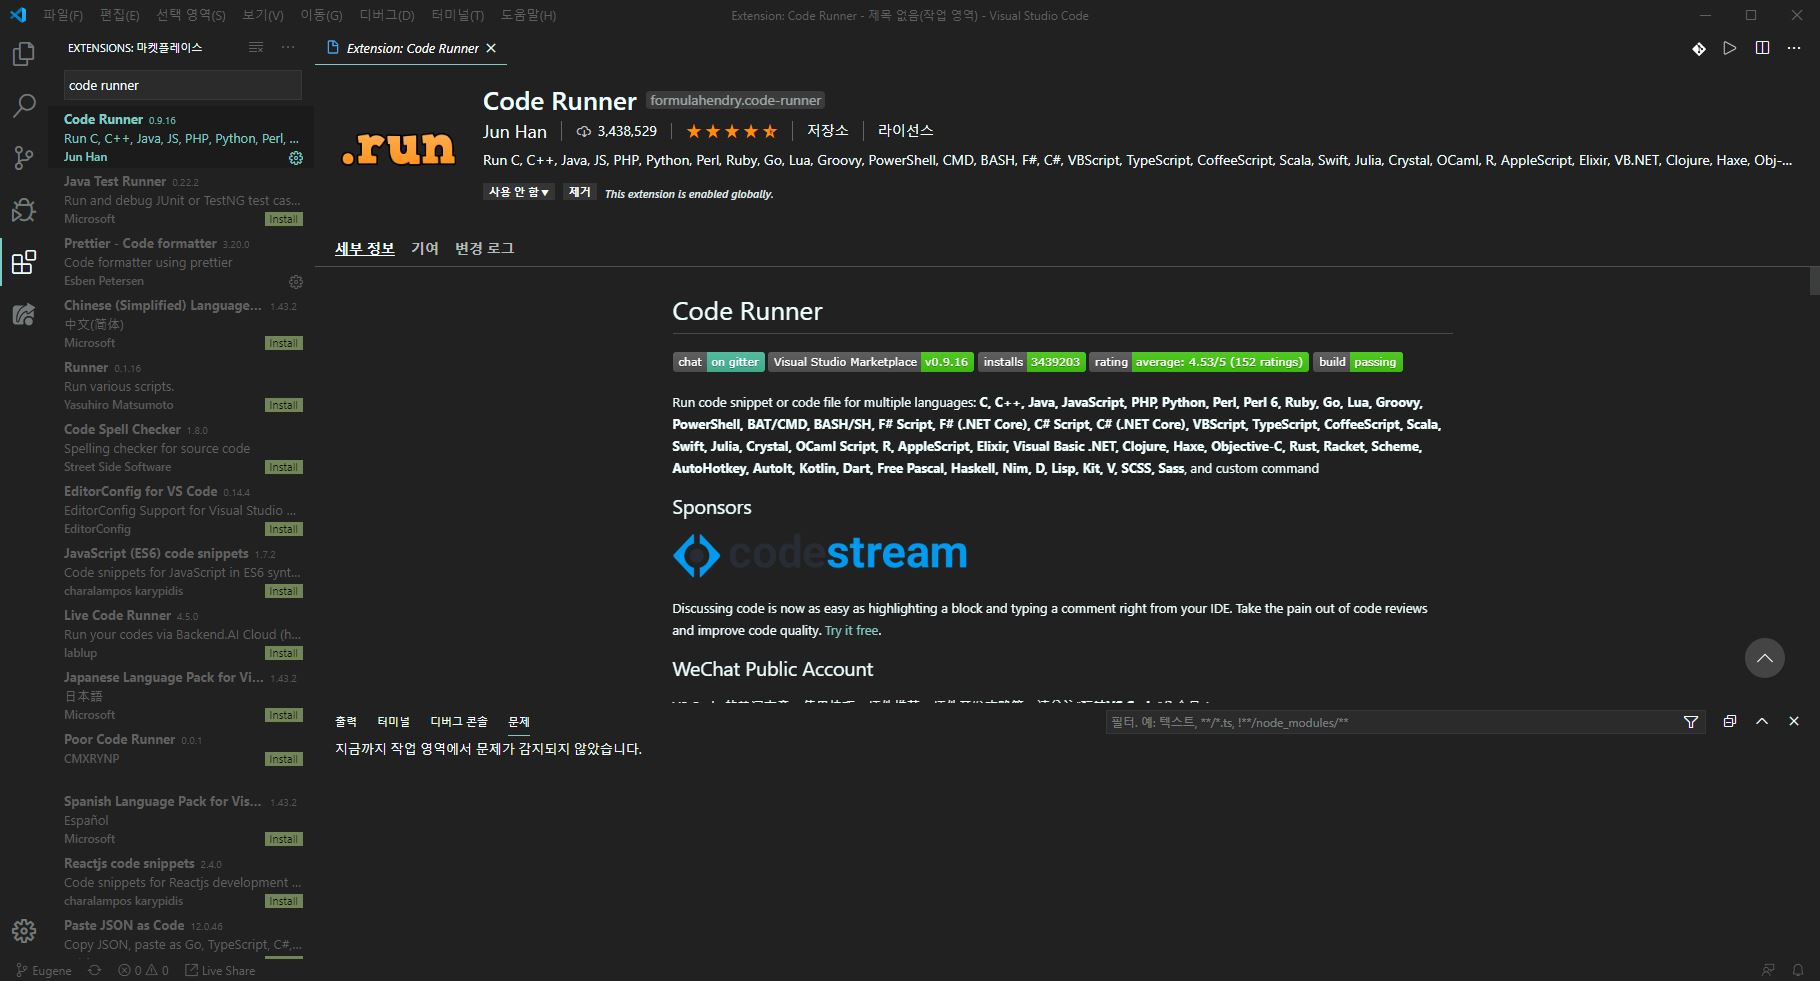The height and width of the screenshot is (981, 1820).
Task: Click the chat on gitter badge
Action: [718, 362]
